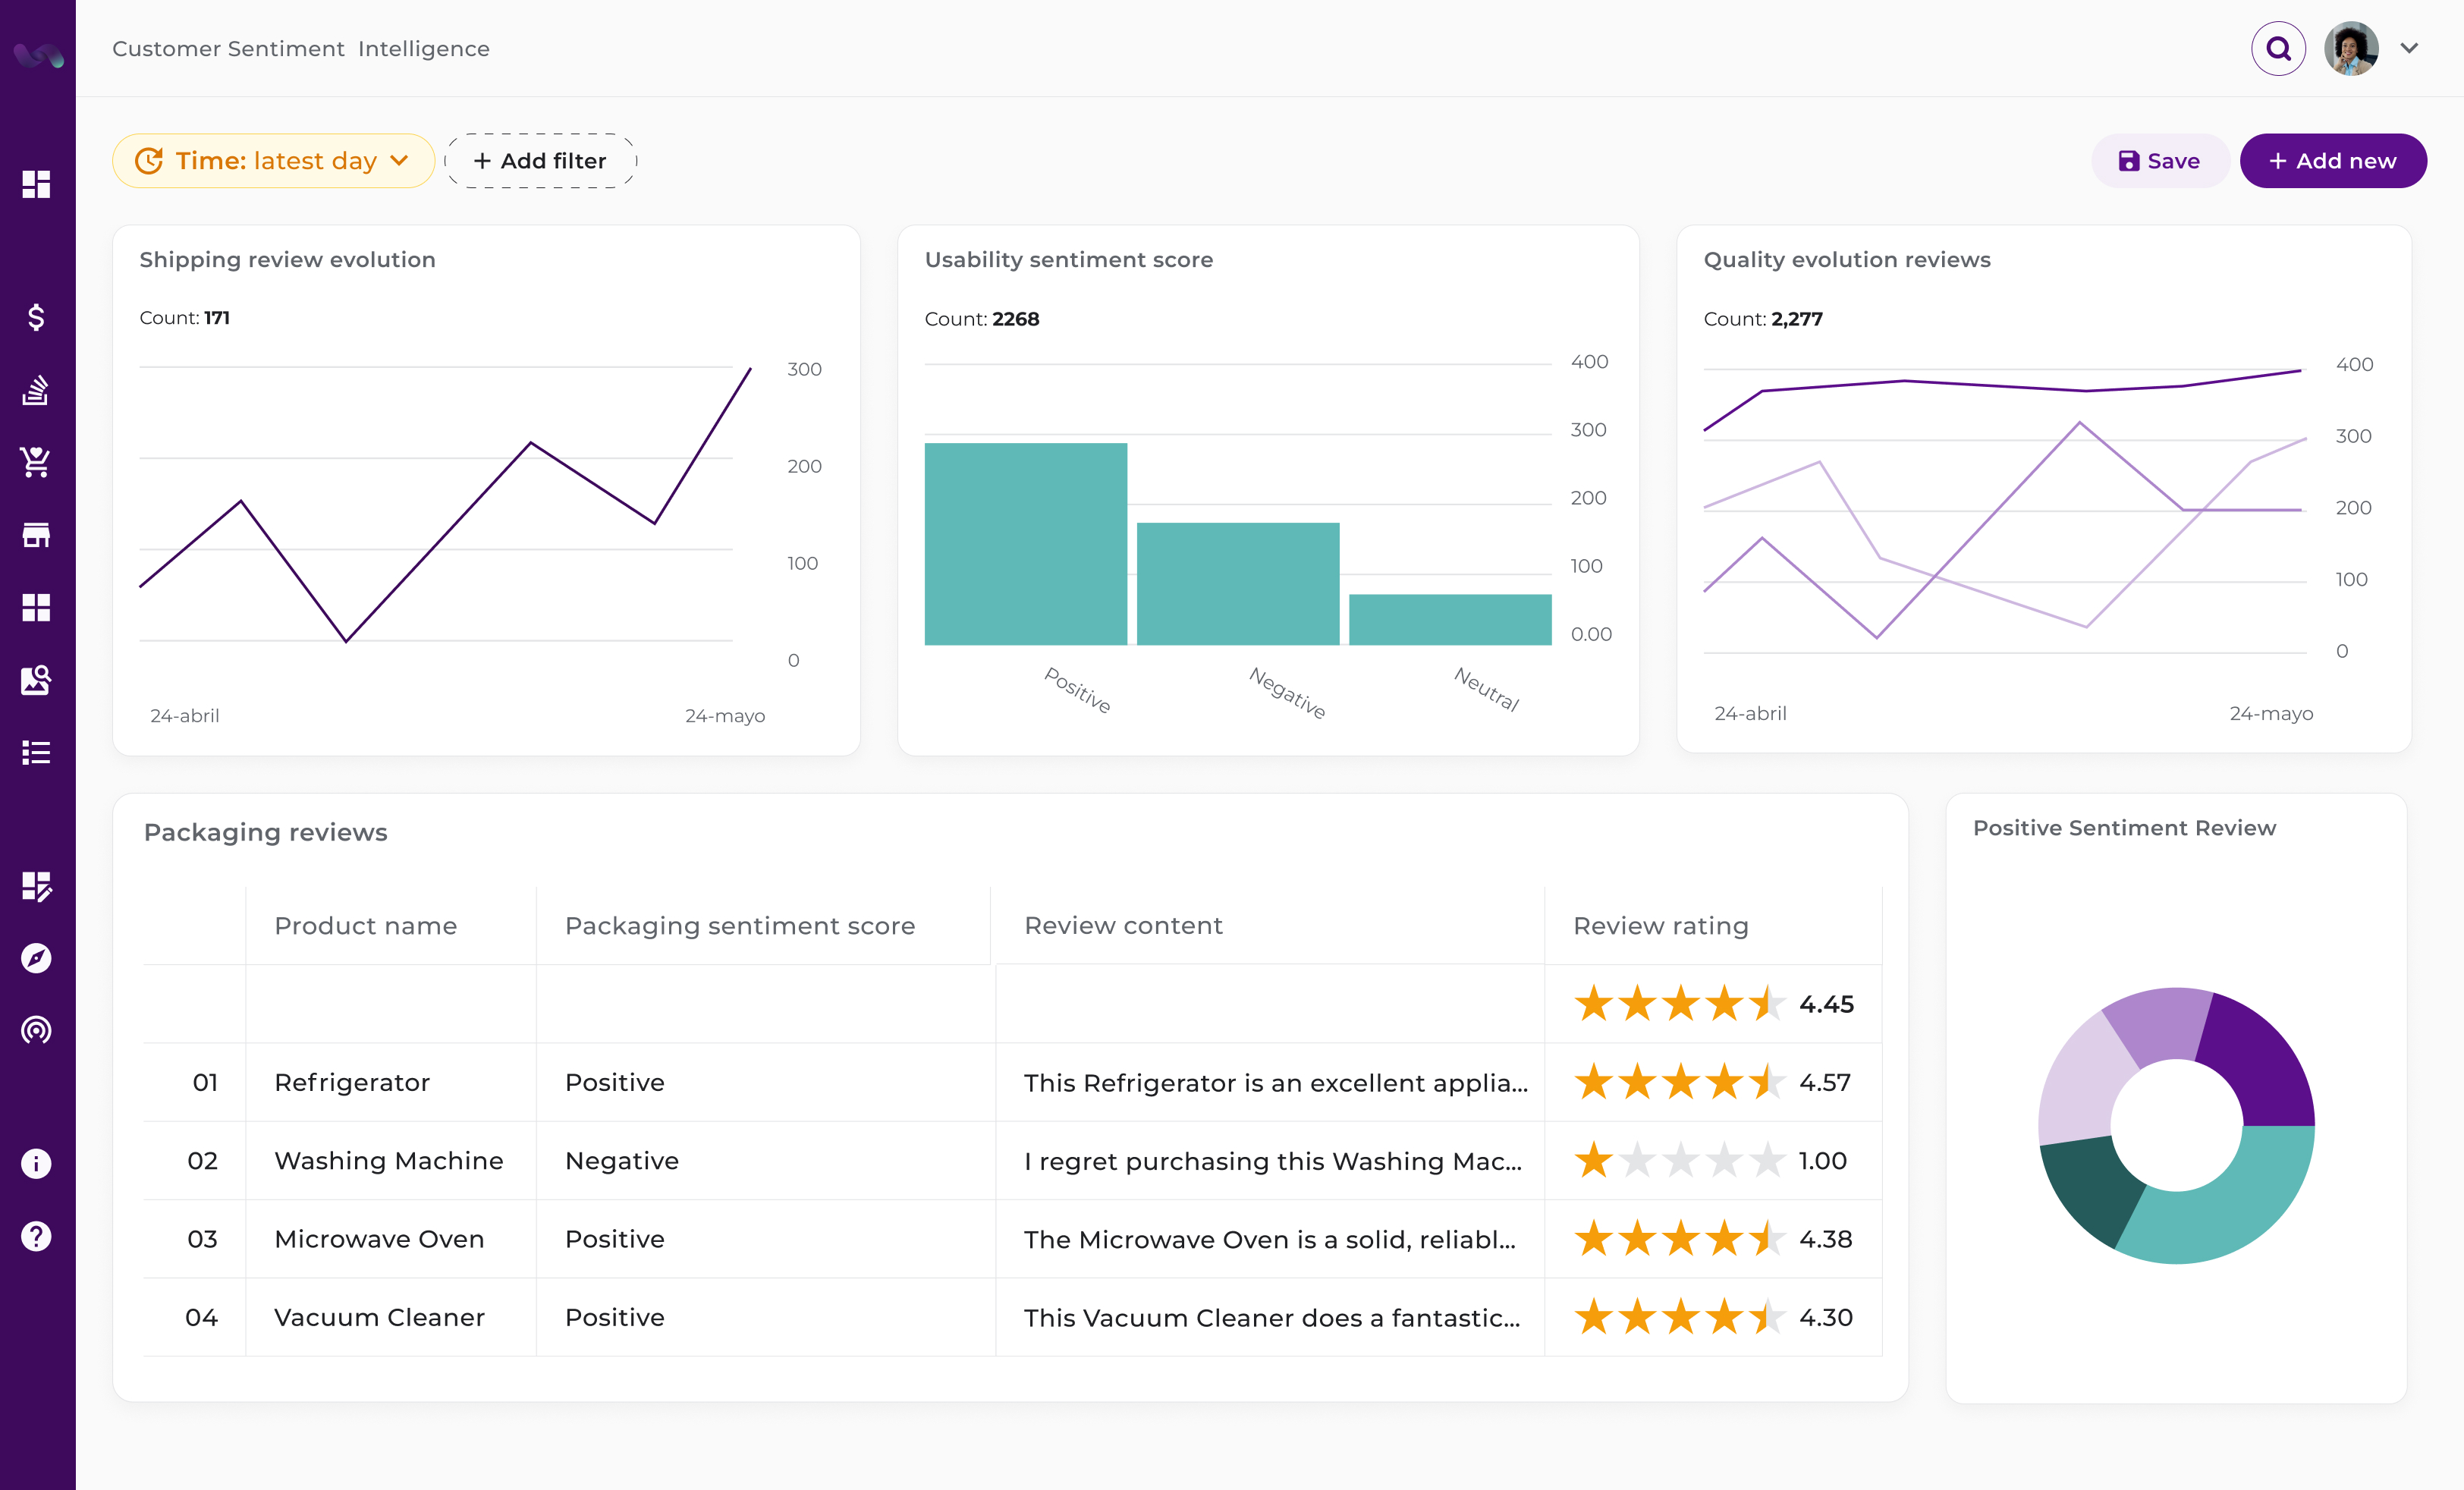This screenshot has height=1490, width=2464.
Task: Select the Sales (dollar) sidebar icon
Action: [37, 318]
